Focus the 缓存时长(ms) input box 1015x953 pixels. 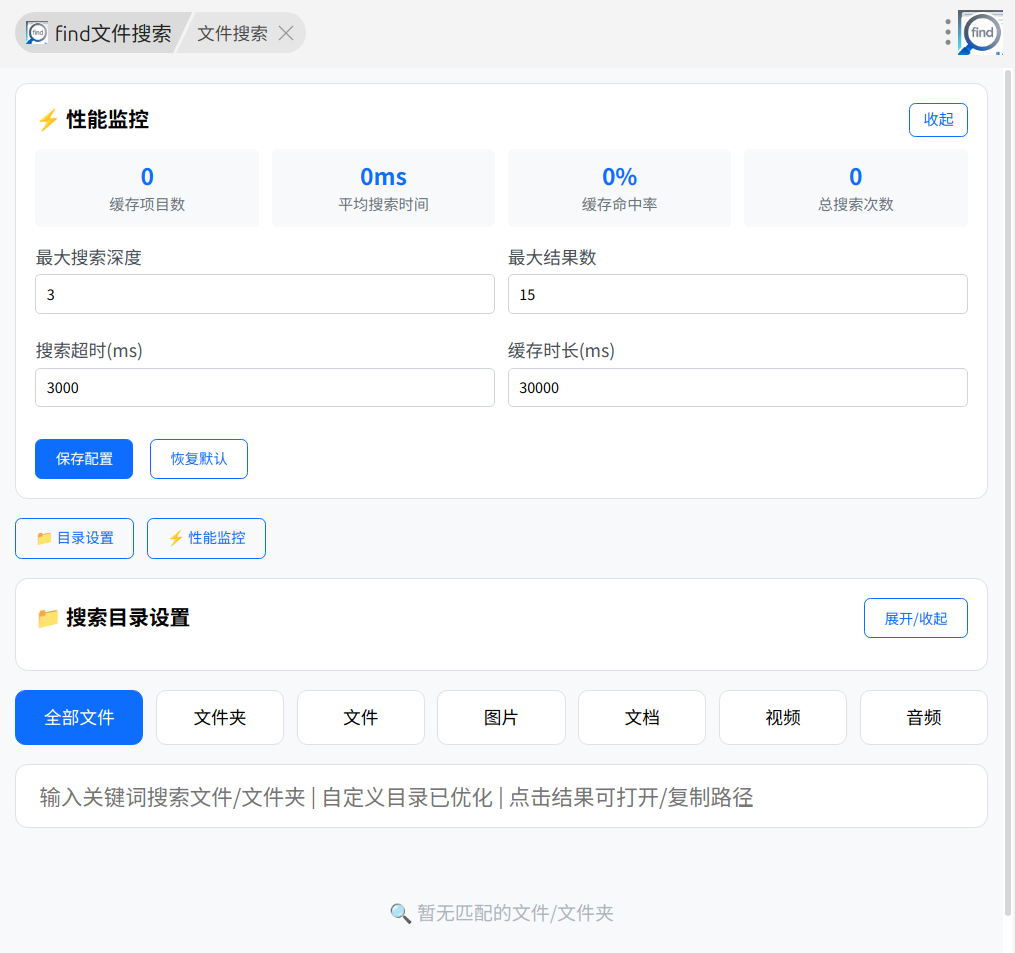tap(737, 388)
